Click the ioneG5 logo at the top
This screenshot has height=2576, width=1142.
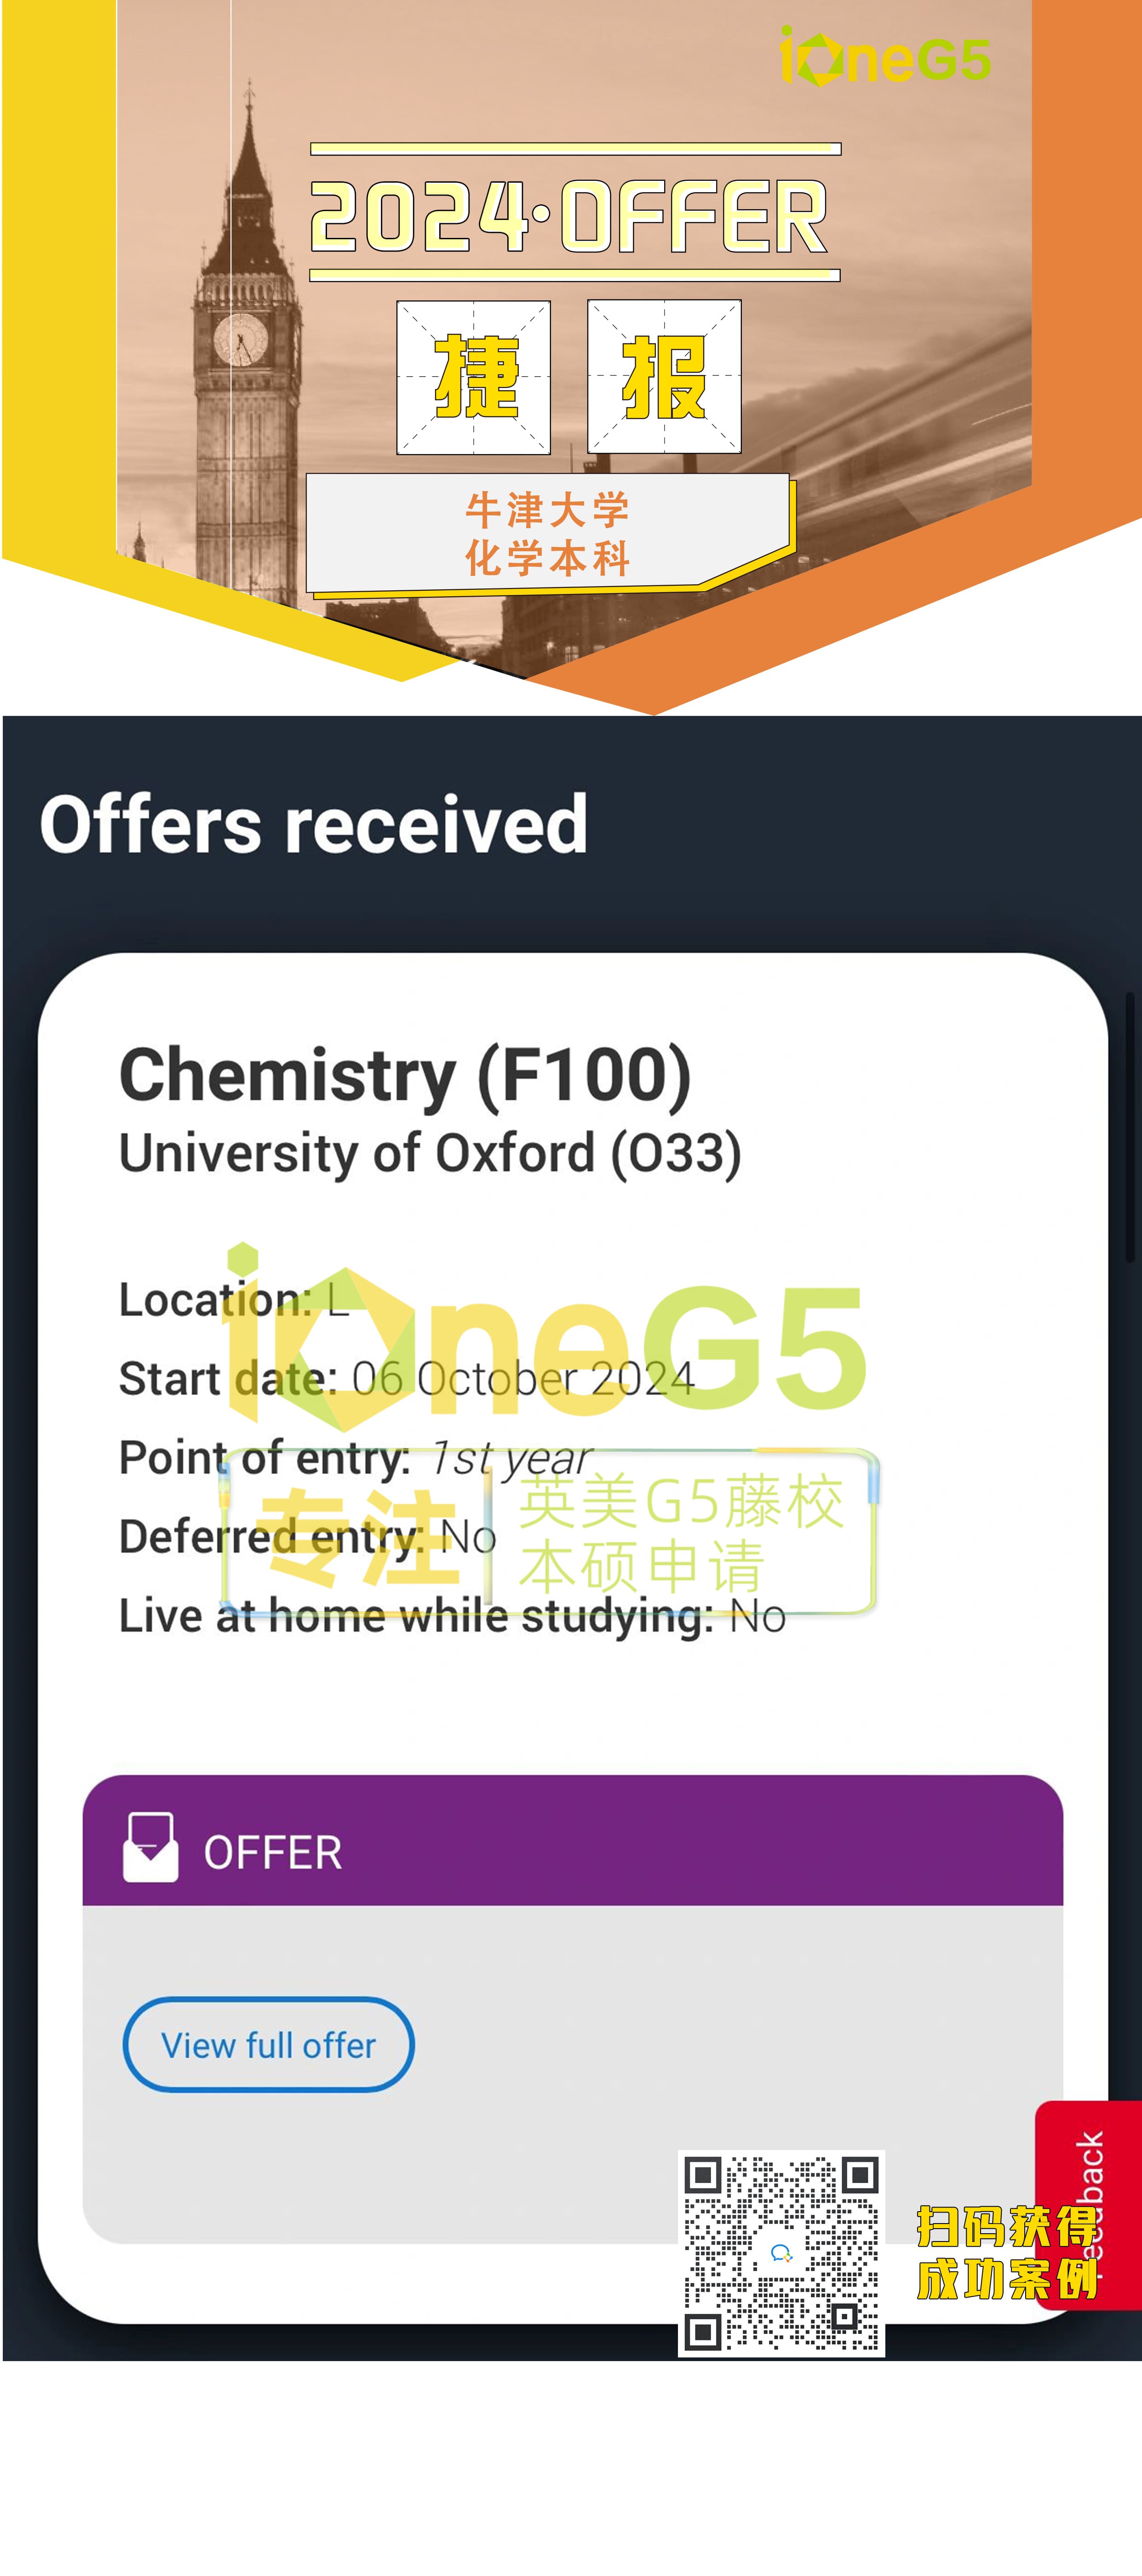884,57
